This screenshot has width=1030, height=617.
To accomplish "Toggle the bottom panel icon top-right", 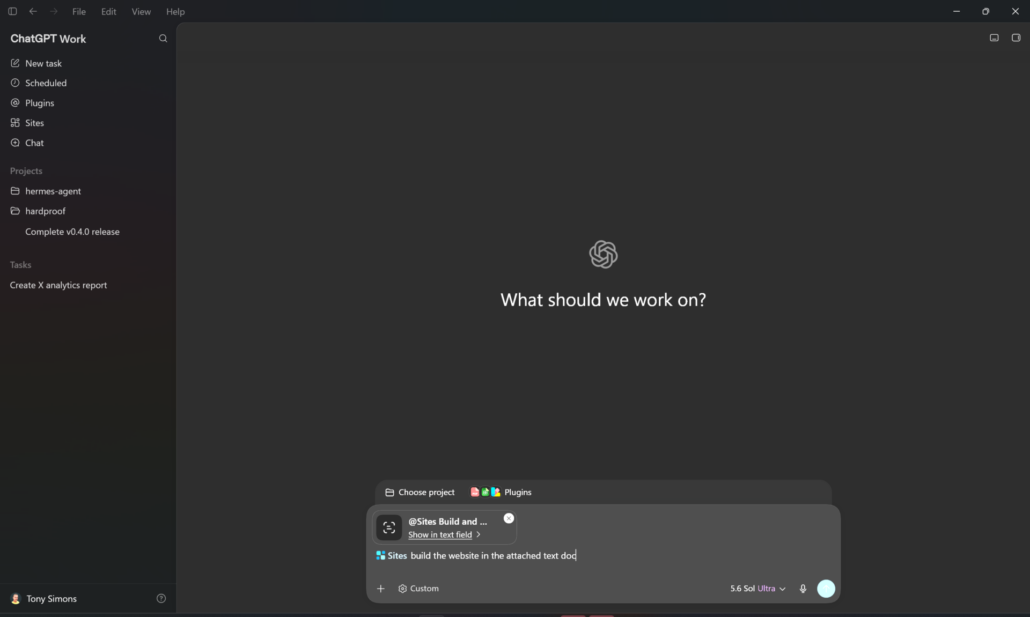I will [994, 37].
